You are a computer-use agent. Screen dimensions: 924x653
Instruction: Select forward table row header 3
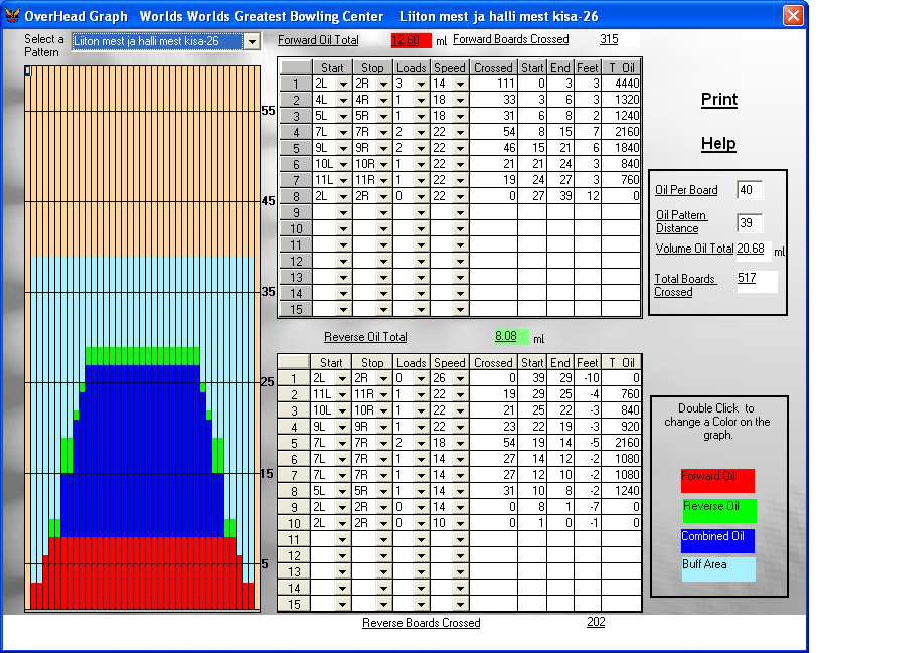295,116
